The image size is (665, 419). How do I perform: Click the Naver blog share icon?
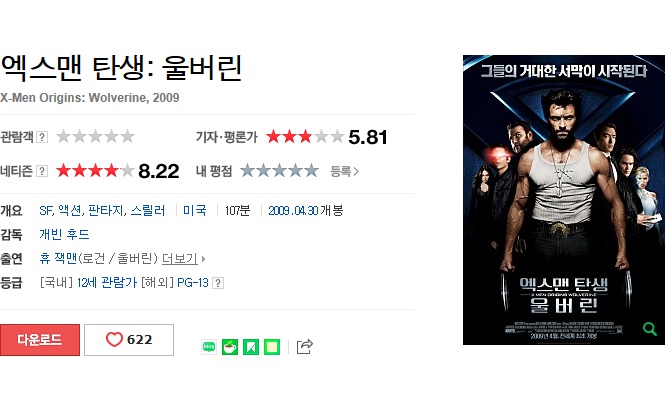click(x=209, y=347)
